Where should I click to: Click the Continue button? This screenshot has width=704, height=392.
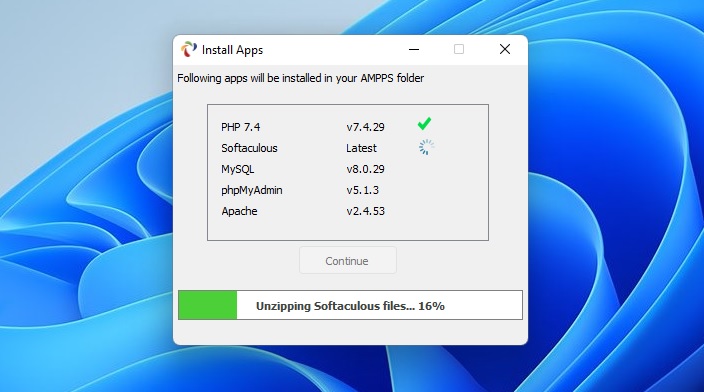click(348, 260)
